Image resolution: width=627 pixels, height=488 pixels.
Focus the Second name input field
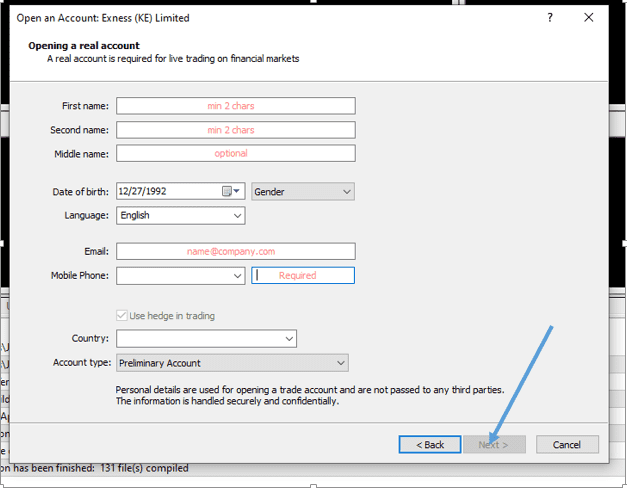point(236,130)
